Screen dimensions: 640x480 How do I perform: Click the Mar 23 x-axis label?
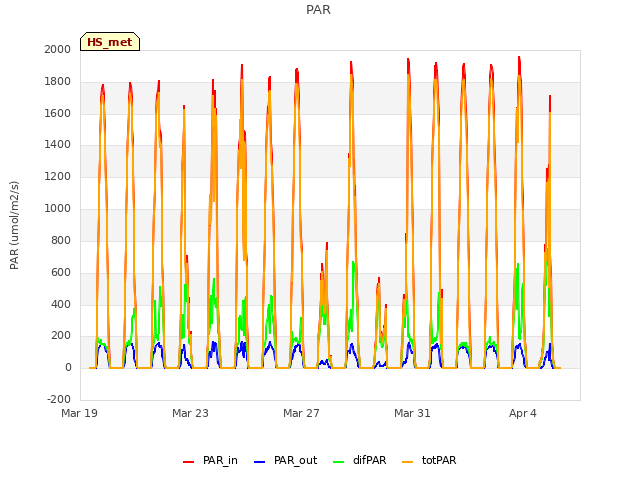[x=190, y=413]
